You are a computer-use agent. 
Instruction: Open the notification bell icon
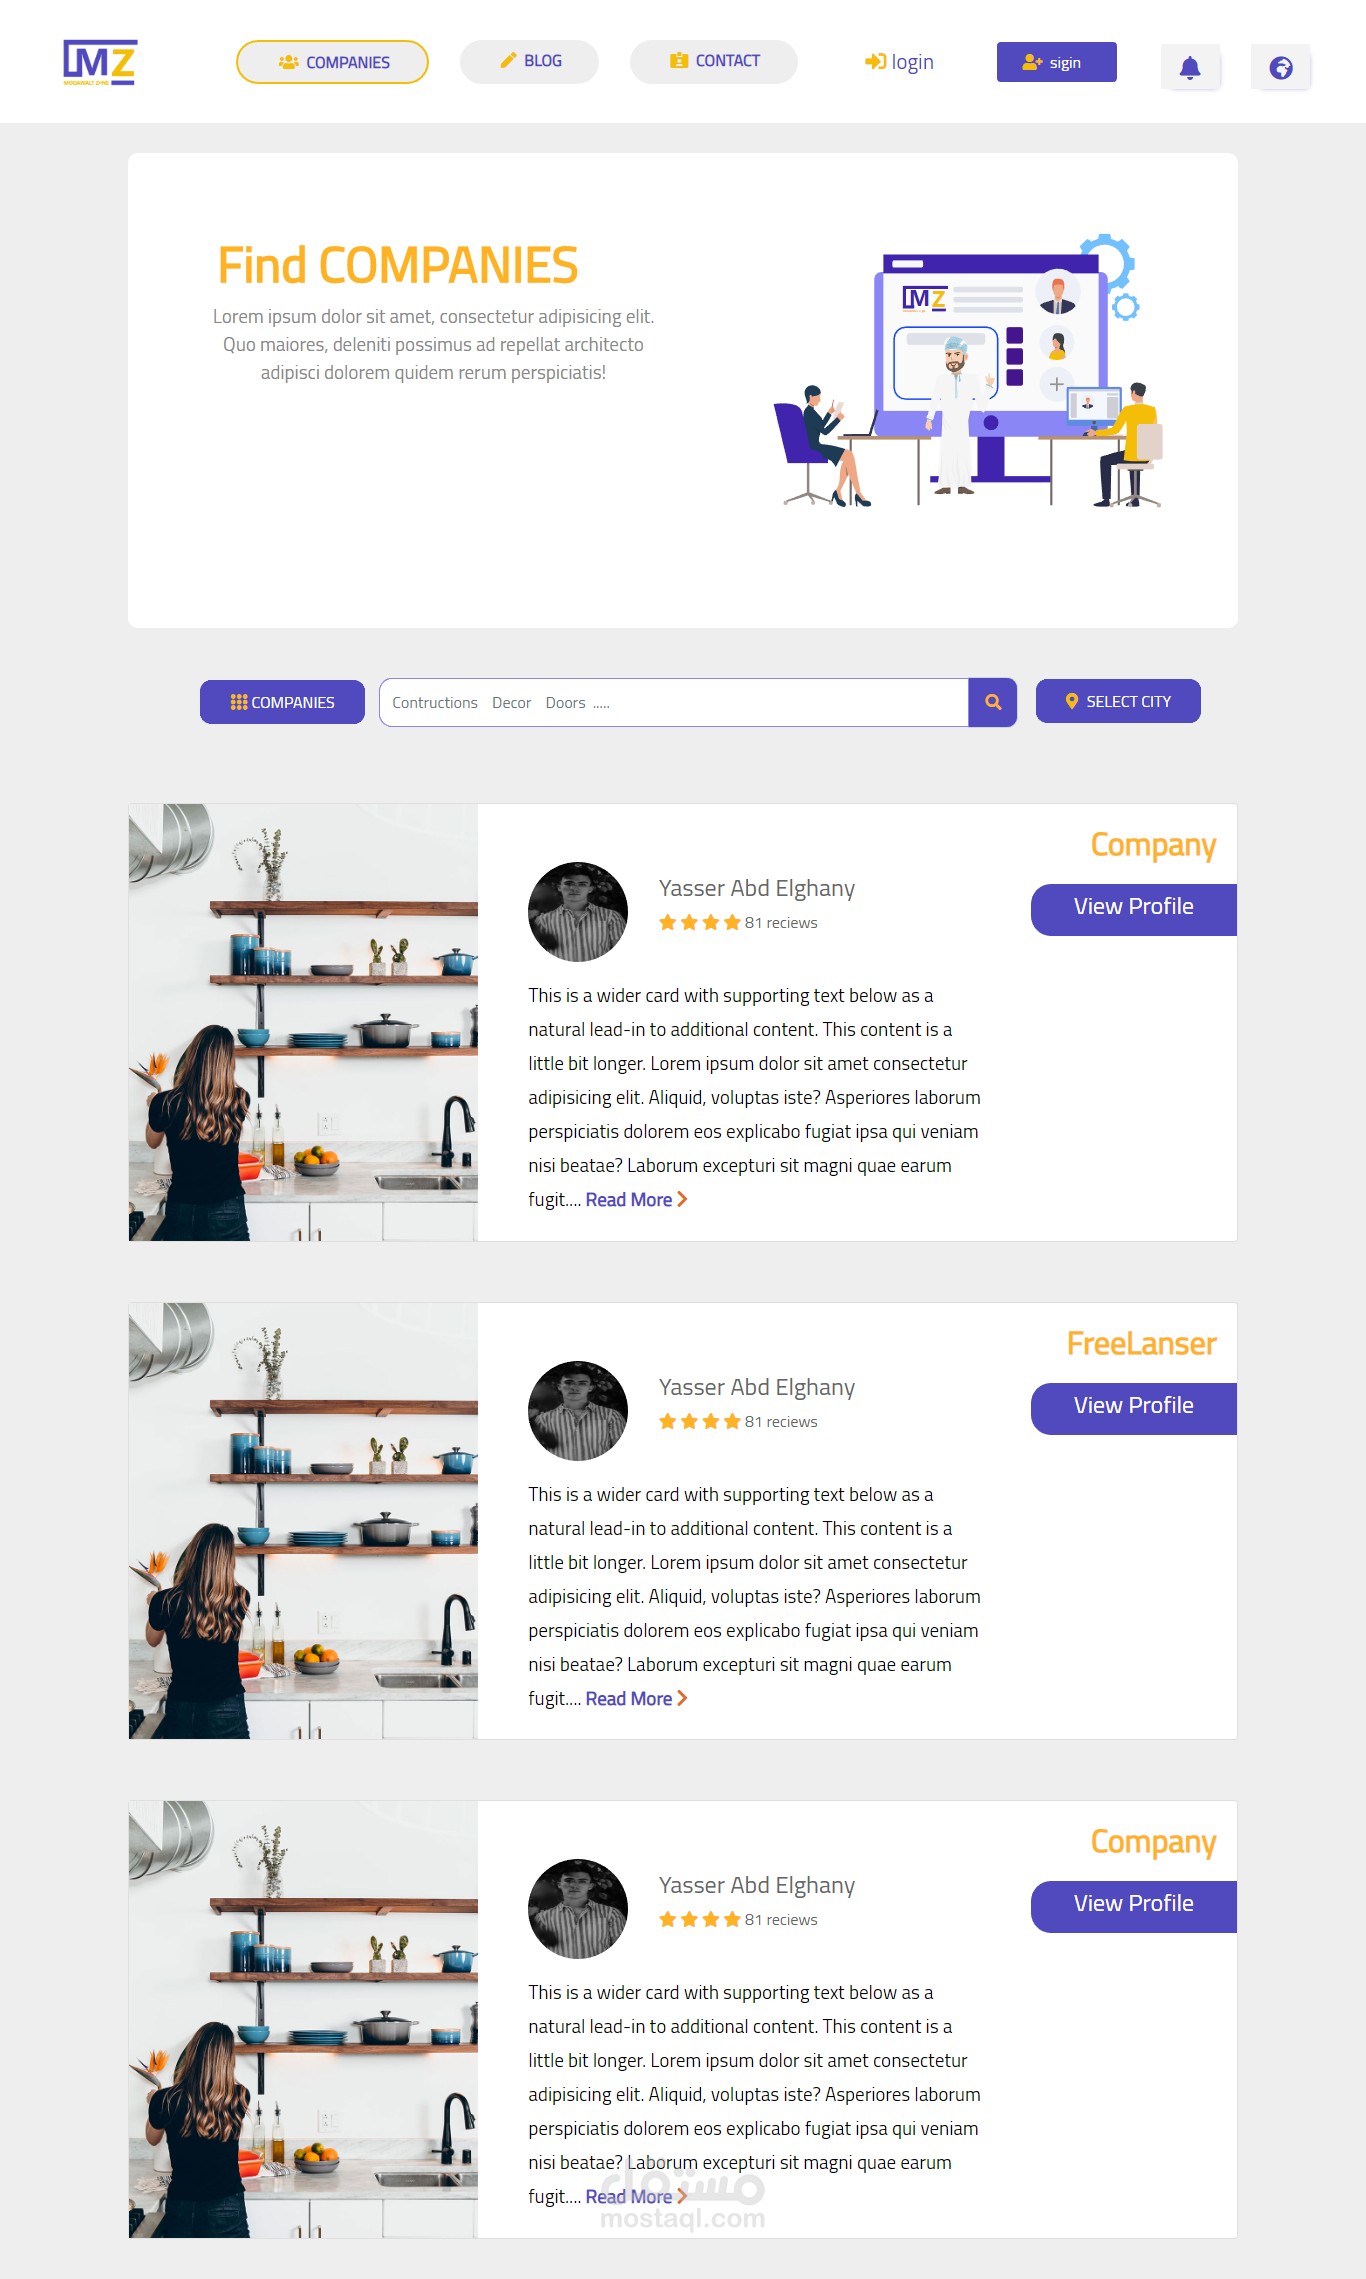tap(1190, 67)
